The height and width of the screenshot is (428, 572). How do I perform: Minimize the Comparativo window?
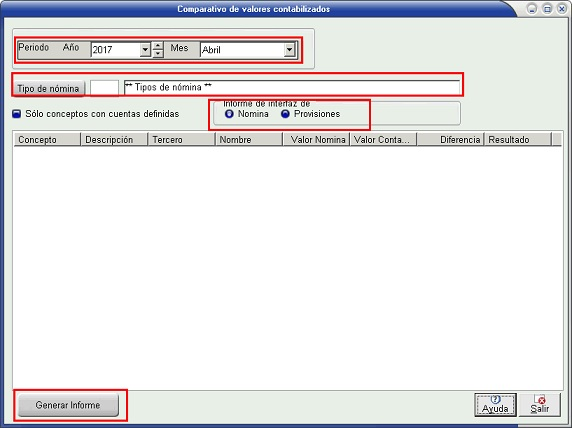(532, 9)
